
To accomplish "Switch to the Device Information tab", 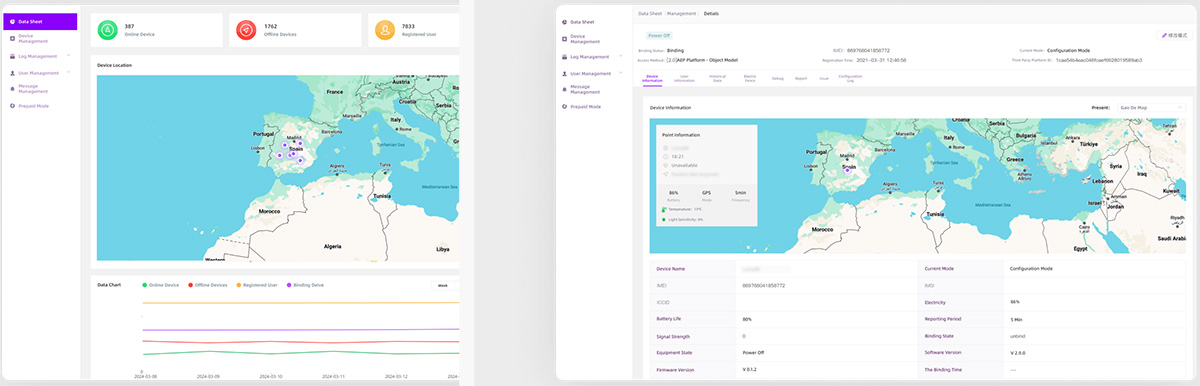I will click(x=653, y=78).
